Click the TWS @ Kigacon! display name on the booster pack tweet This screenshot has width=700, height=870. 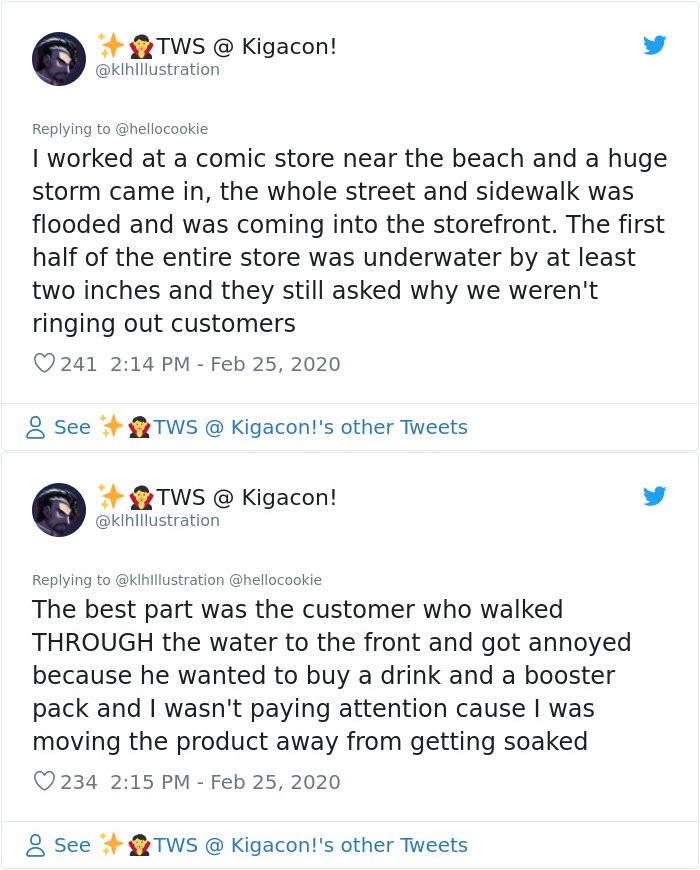(x=246, y=497)
